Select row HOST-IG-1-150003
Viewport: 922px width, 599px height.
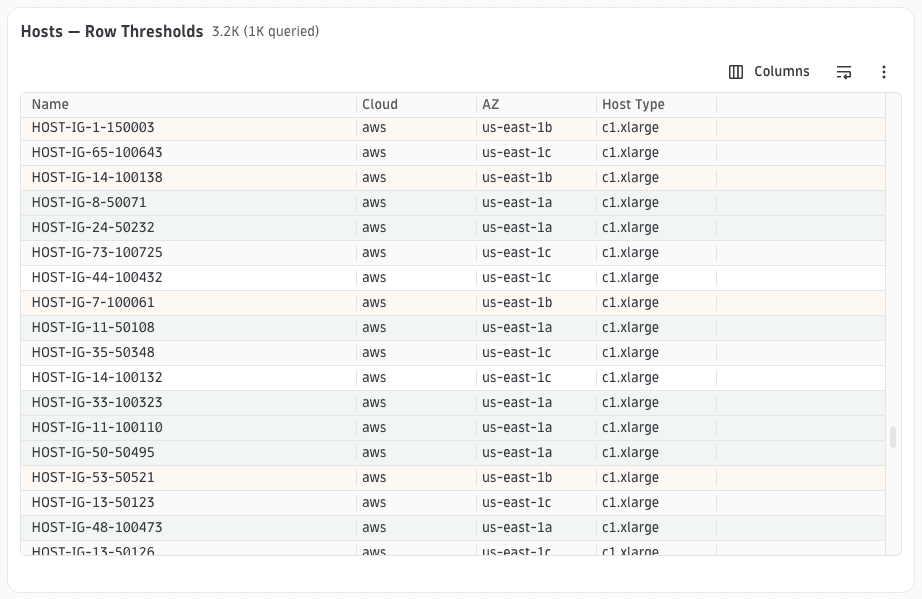pos(453,128)
